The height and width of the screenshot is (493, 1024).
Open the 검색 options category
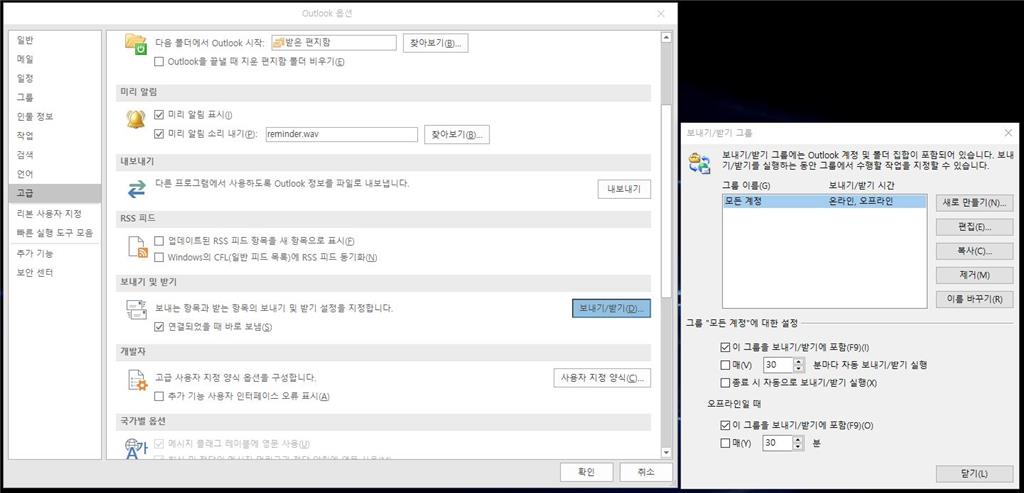(55, 155)
